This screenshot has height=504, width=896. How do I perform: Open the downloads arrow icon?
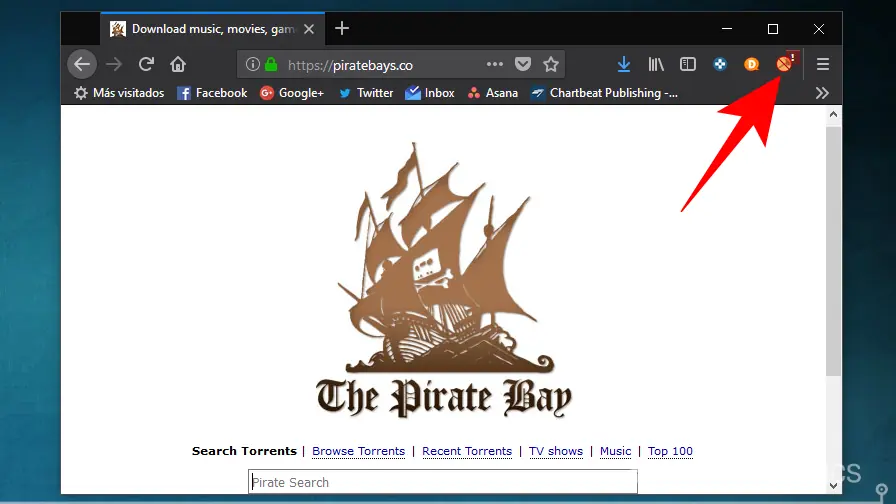pos(624,64)
